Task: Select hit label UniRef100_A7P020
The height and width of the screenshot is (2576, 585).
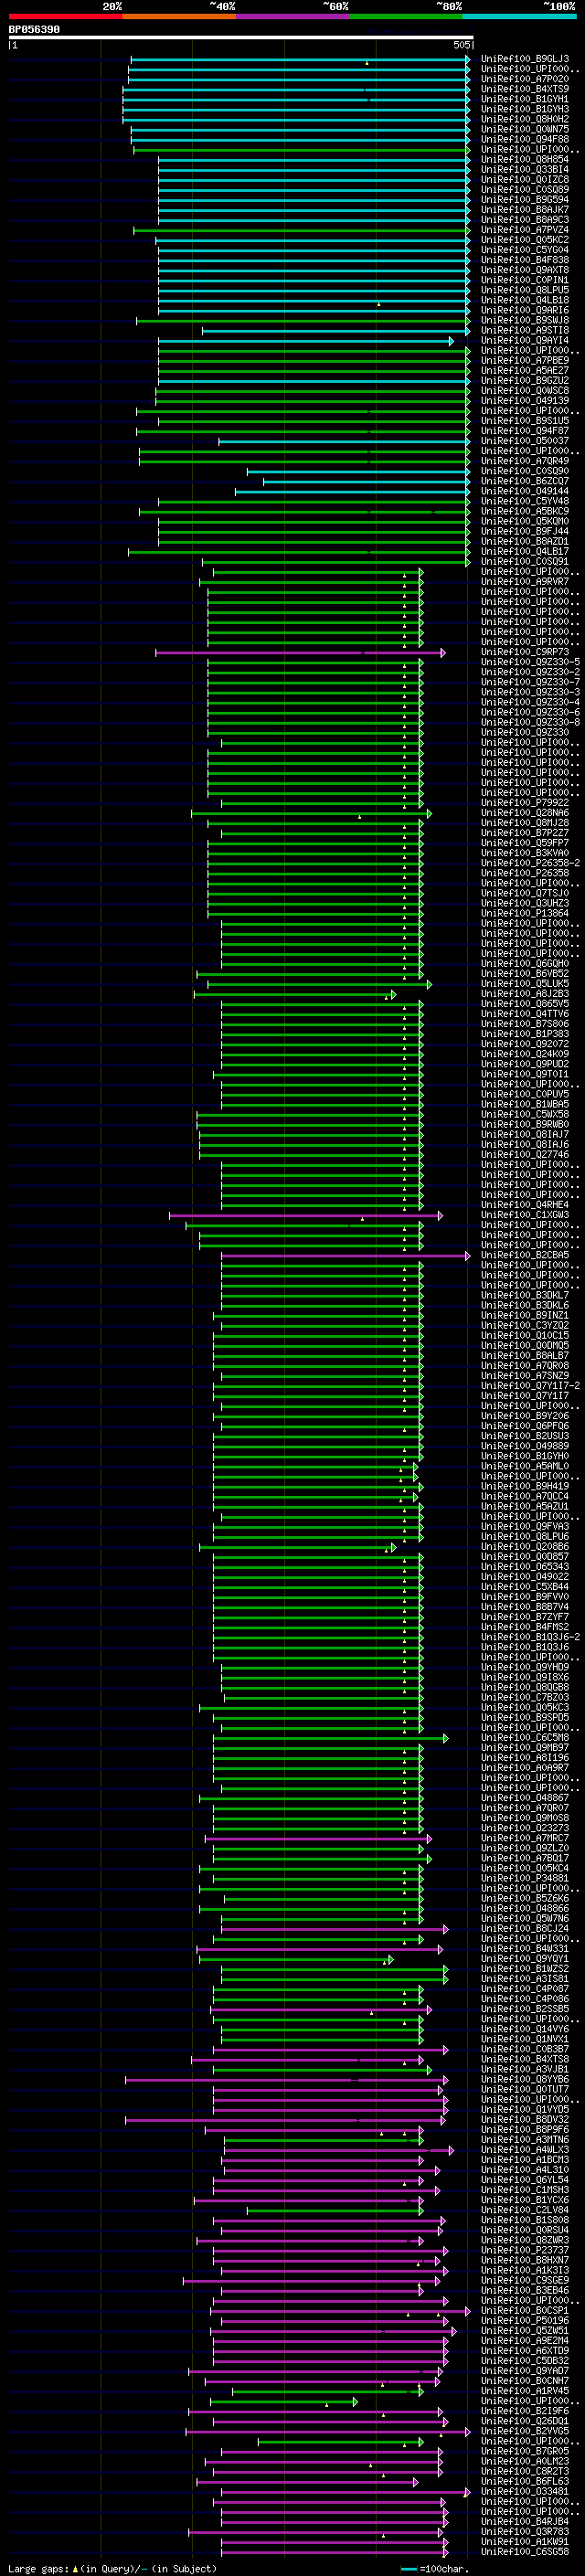Action: pos(525,79)
